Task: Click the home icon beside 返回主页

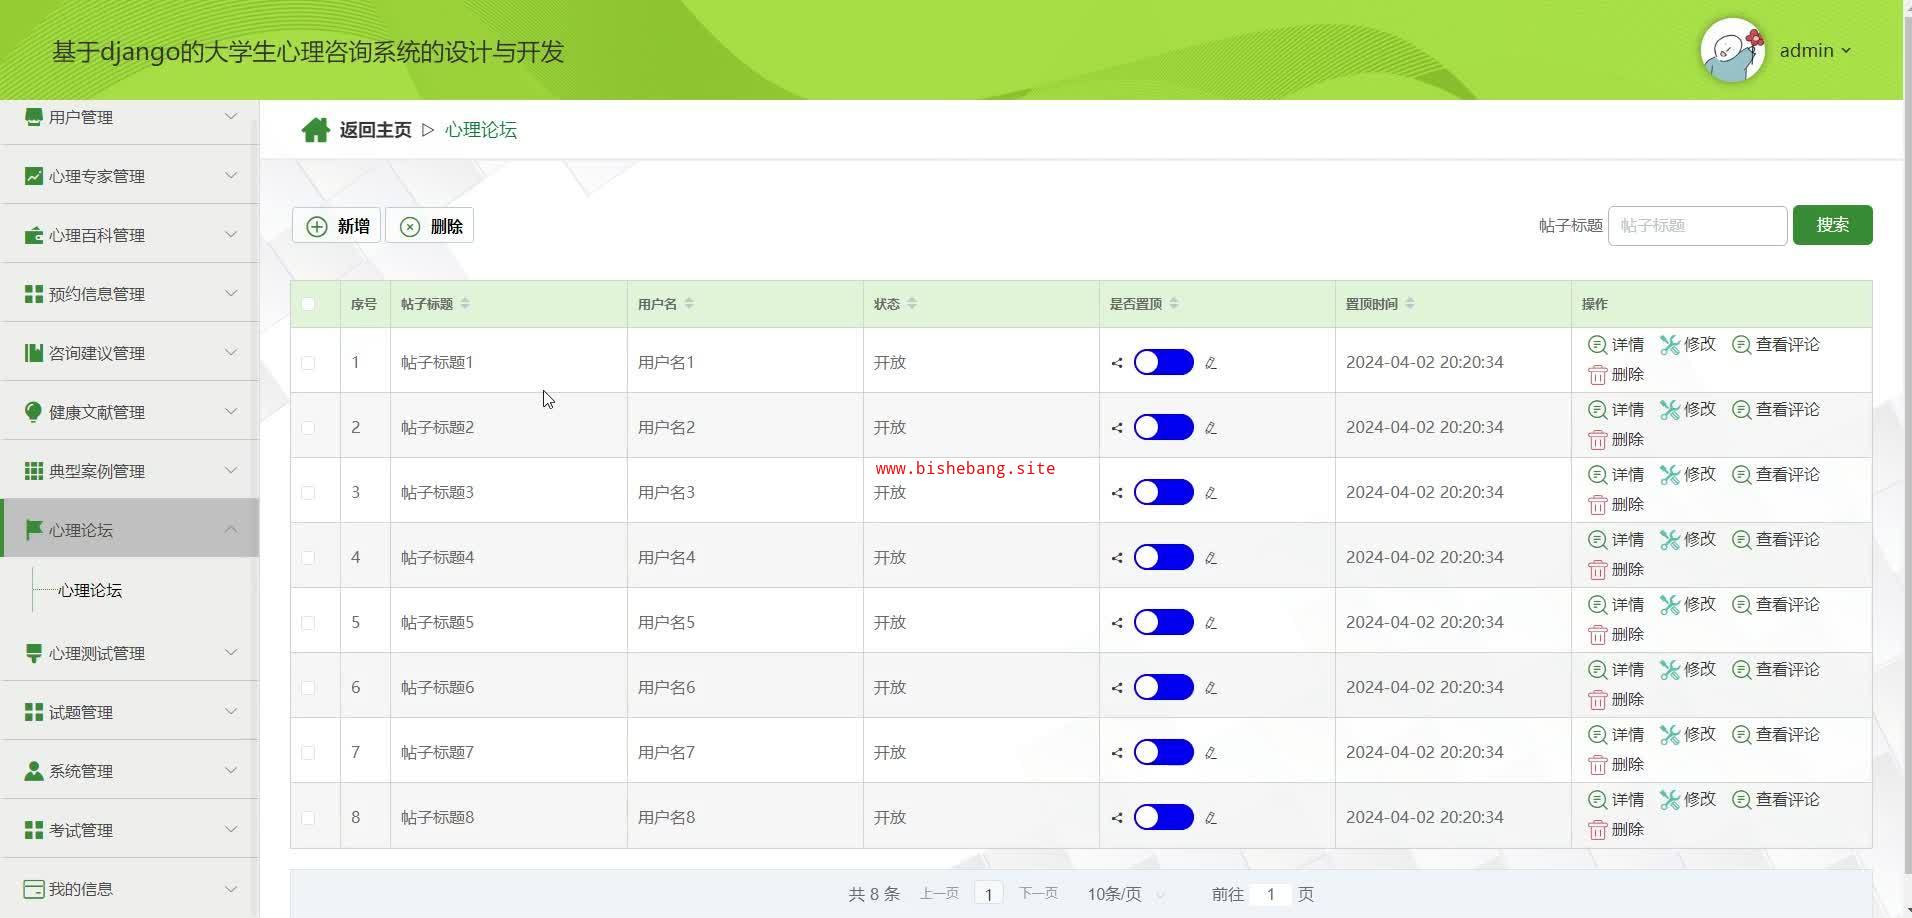Action: tap(315, 130)
